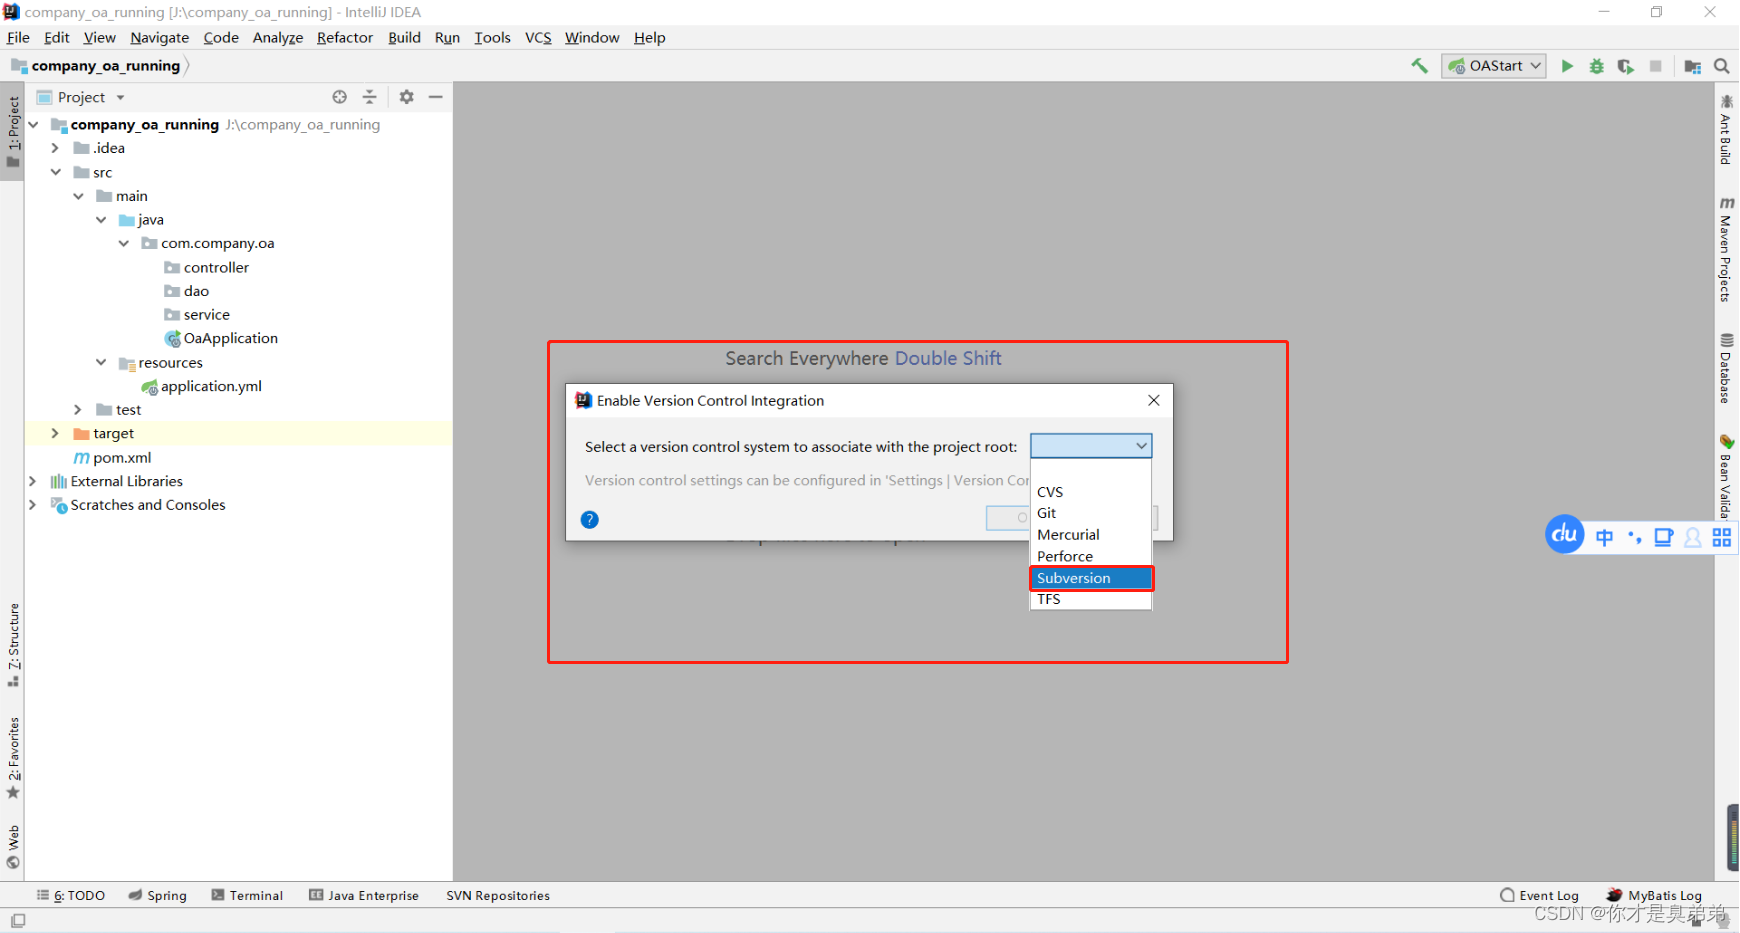Open the Event Log
The image size is (1740, 933).
[1539, 895]
